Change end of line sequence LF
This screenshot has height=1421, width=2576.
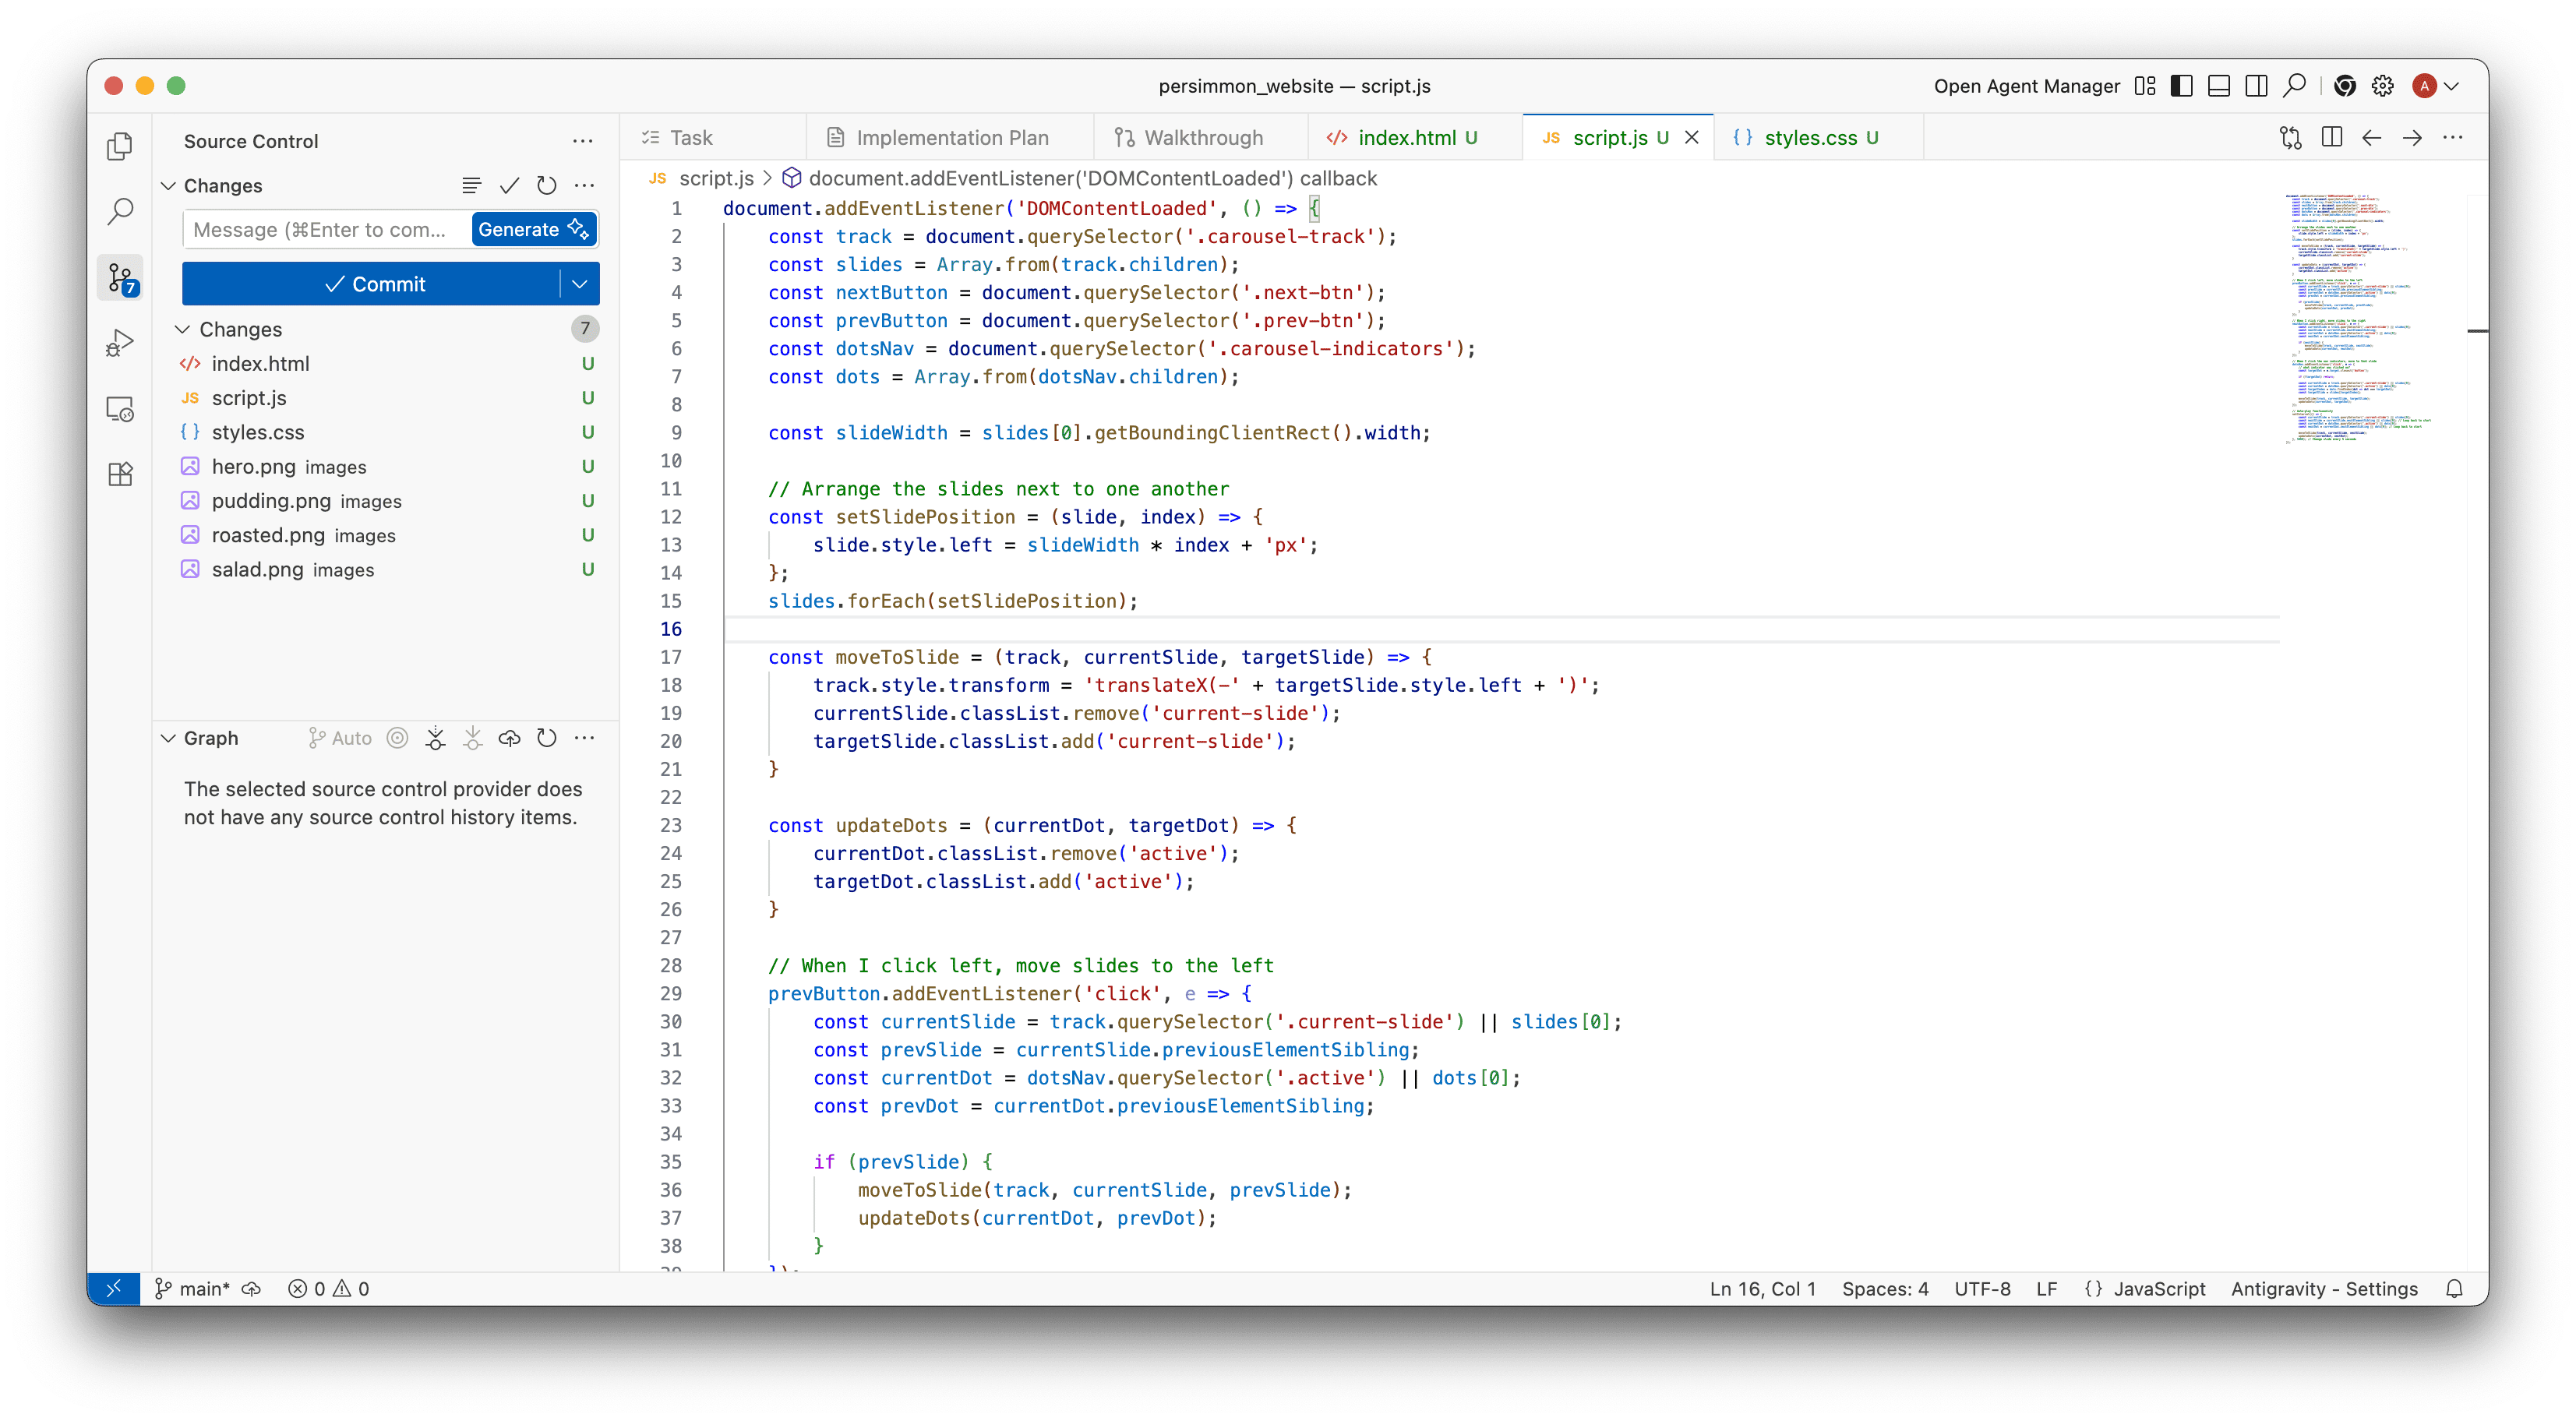point(2046,1289)
